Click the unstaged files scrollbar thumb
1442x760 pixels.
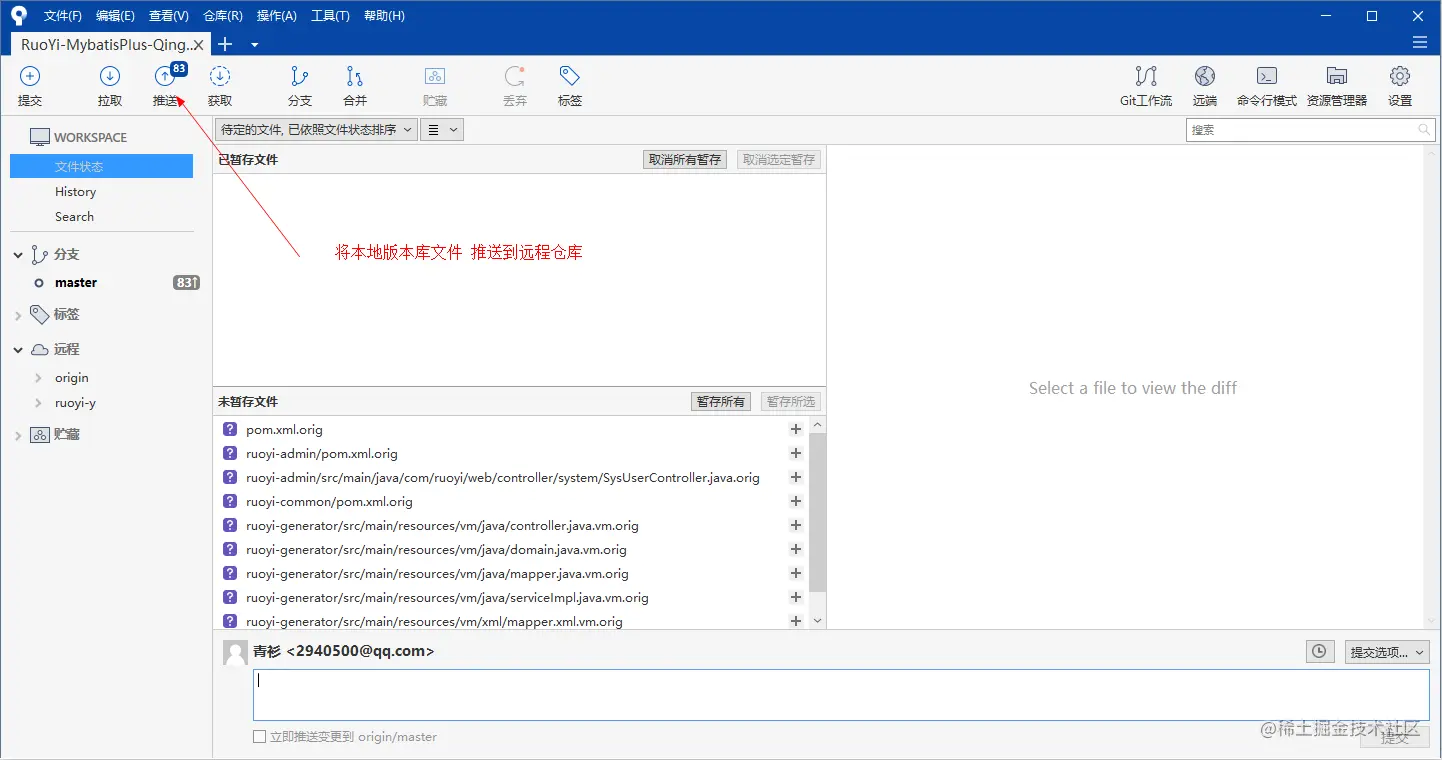[x=817, y=512]
